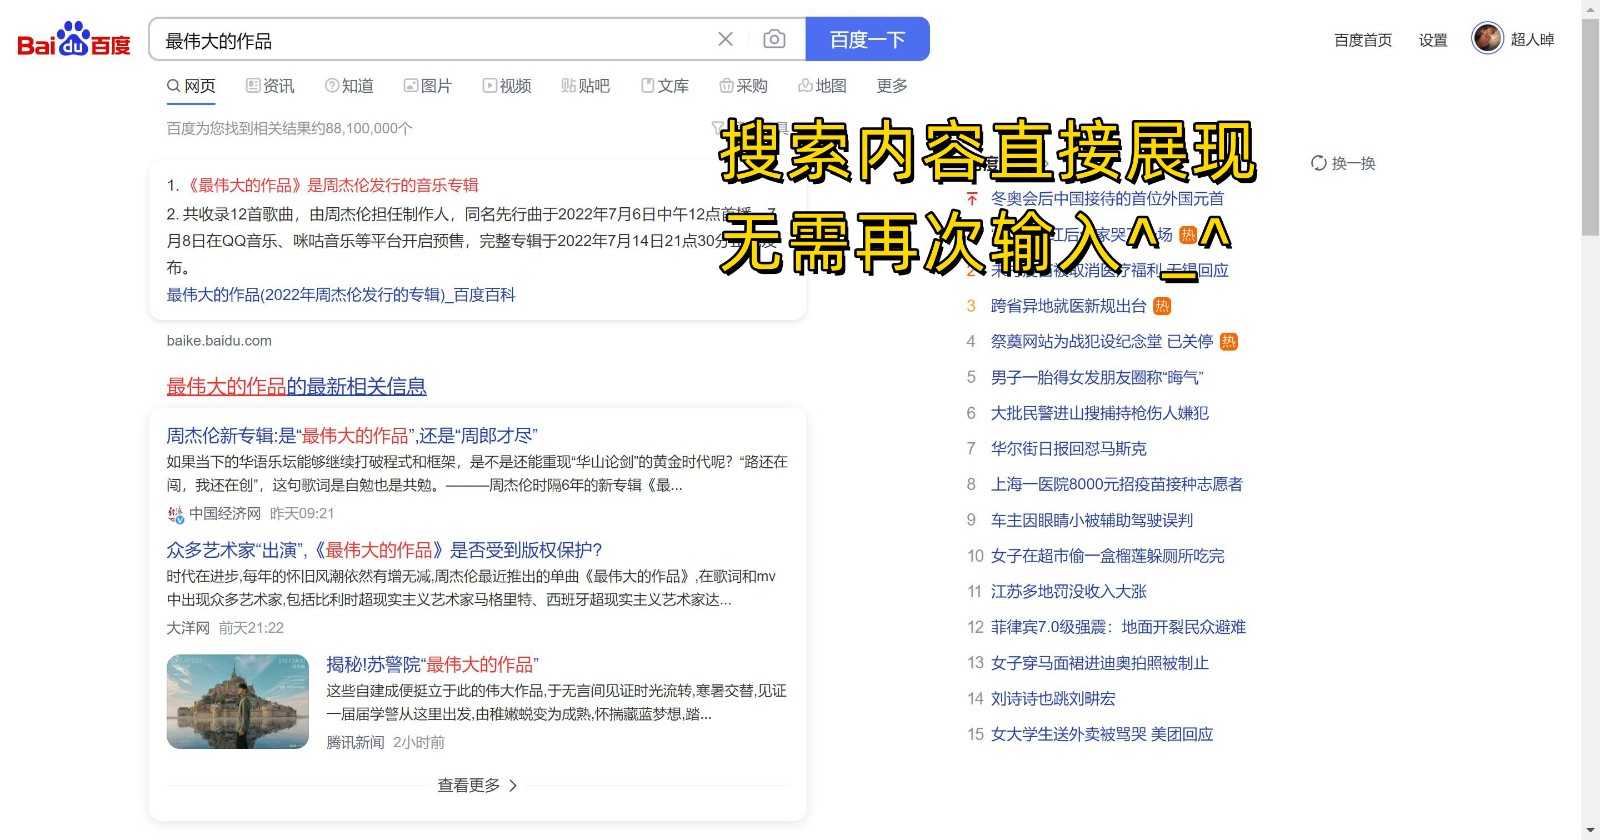Open hot topic 上海一医院8000元招疫苗接种志愿者
1600x840 pixels.
coord(1116,485)
